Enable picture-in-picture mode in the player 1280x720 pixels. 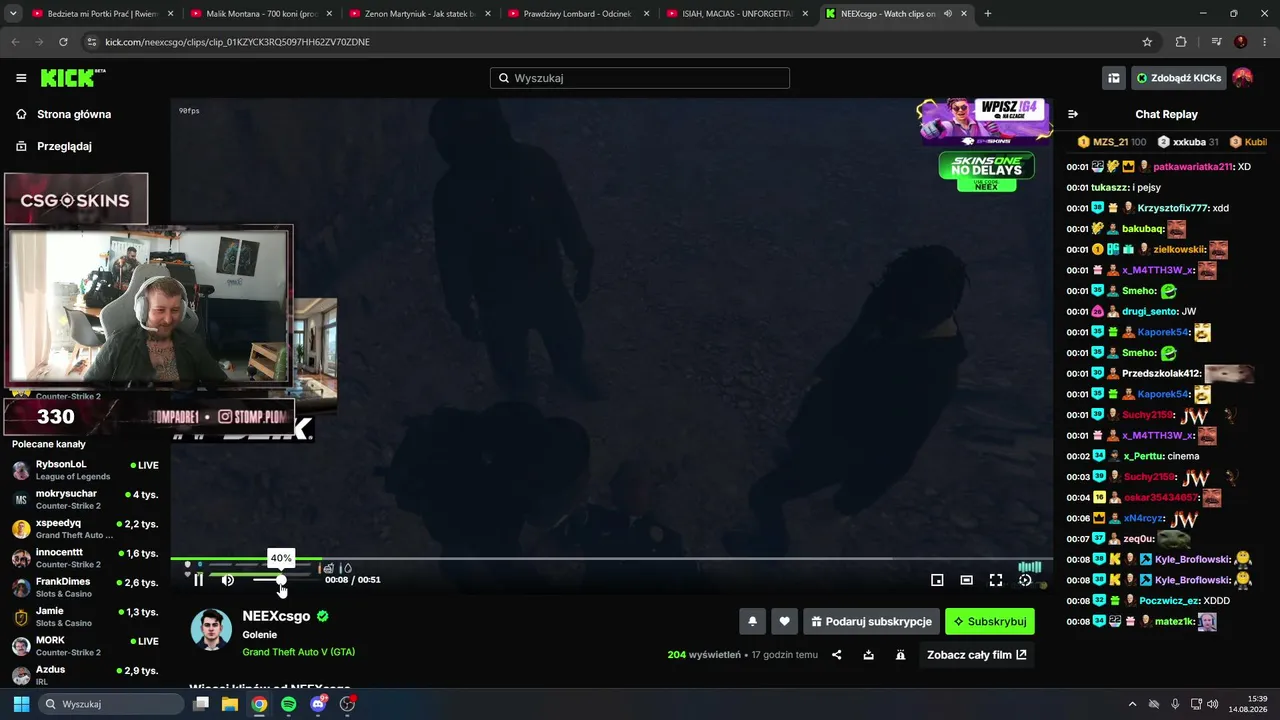click(937, 580)
